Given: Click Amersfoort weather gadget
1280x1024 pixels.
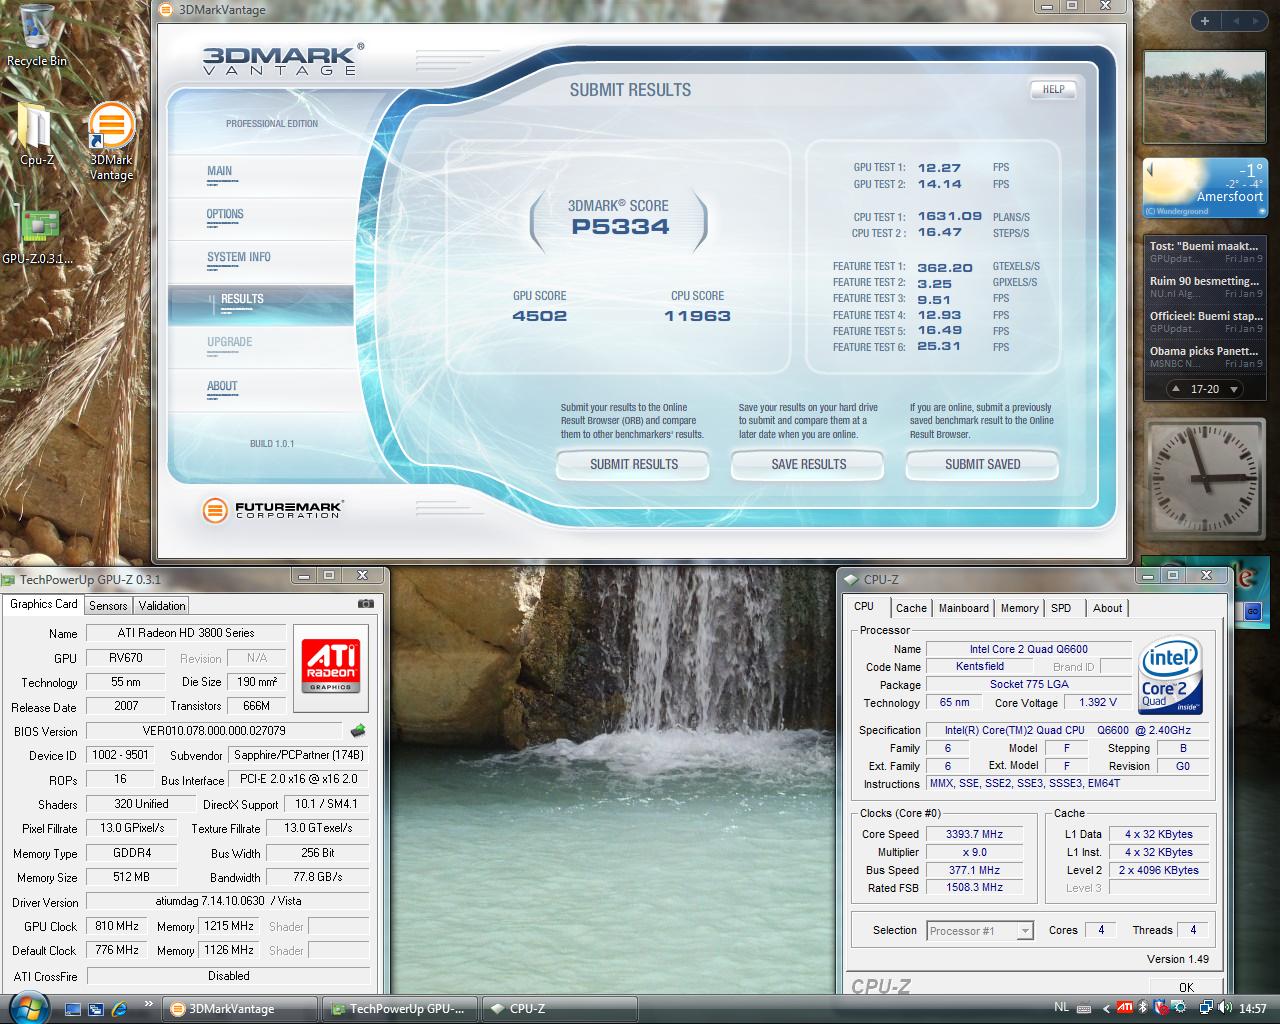Looking at the screenshot, I should click(x=1205, y=188).
